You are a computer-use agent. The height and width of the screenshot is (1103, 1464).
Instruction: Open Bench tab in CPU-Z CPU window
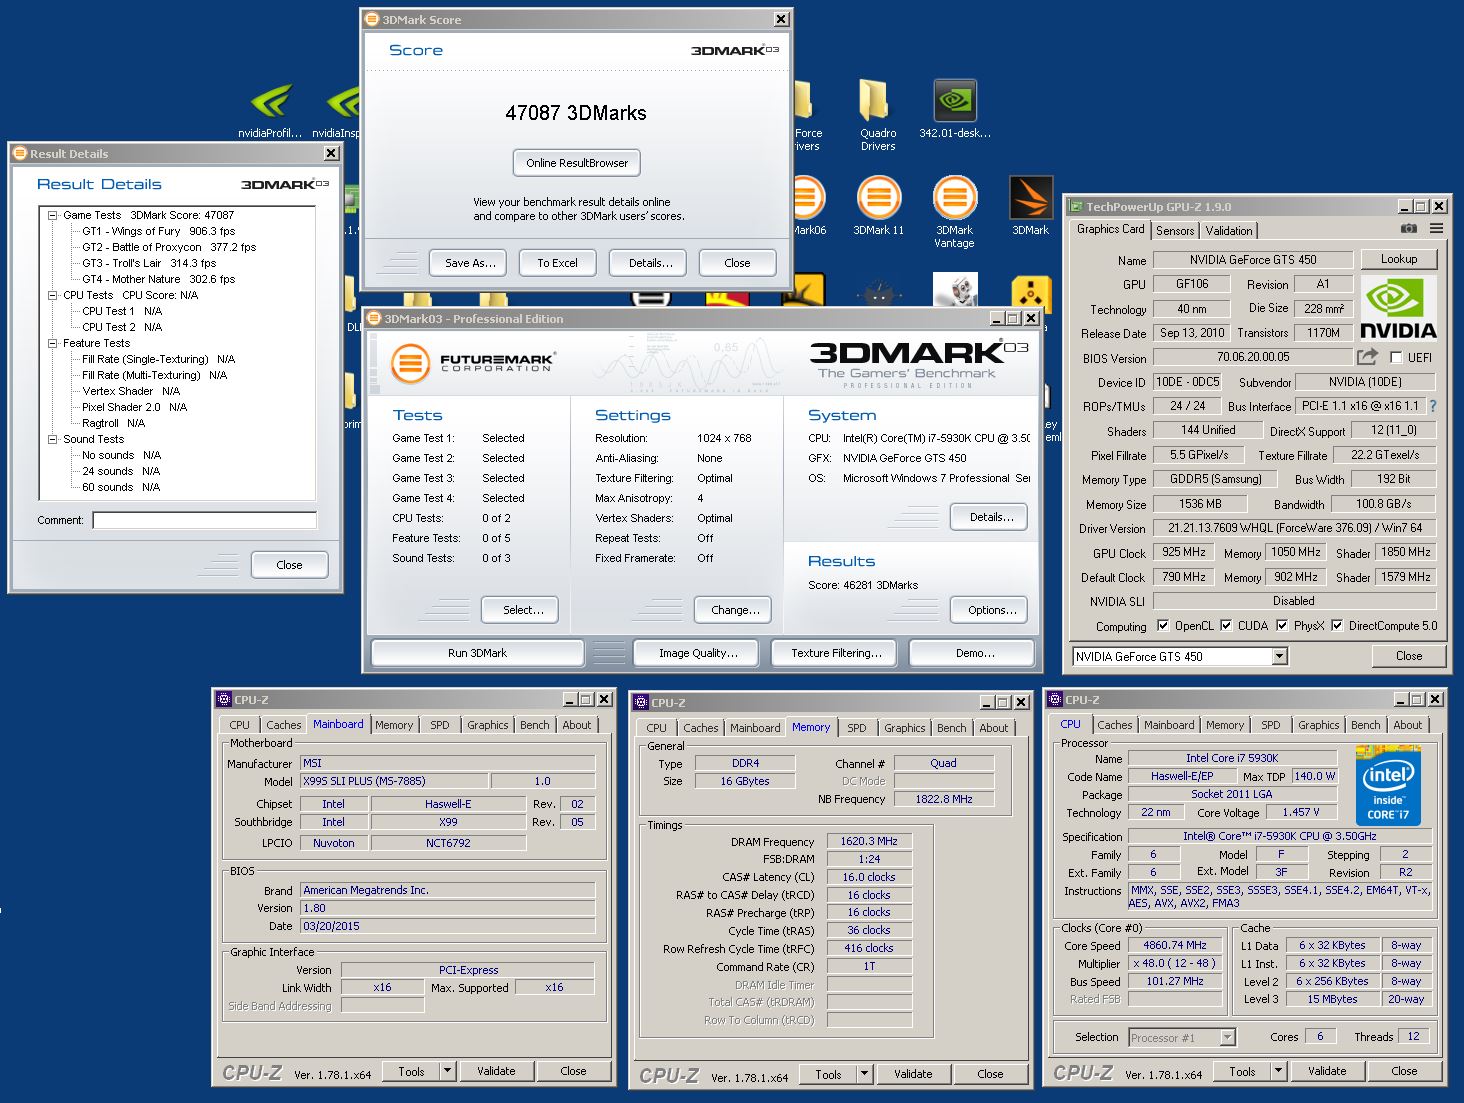click(1365, 725)
